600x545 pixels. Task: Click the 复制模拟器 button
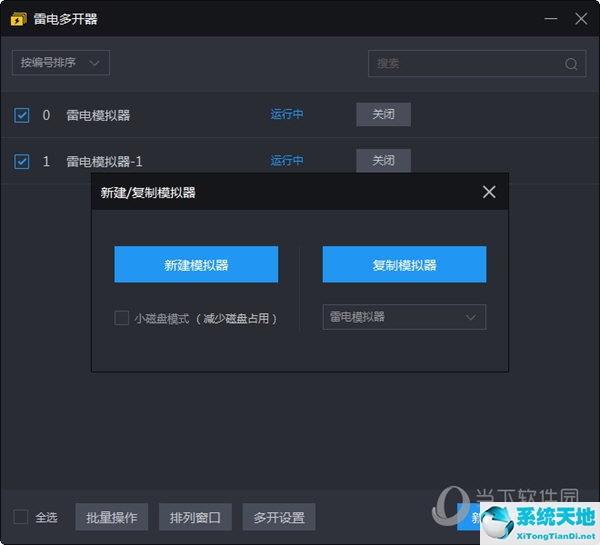pyautogui.click(x=404, y=264)
